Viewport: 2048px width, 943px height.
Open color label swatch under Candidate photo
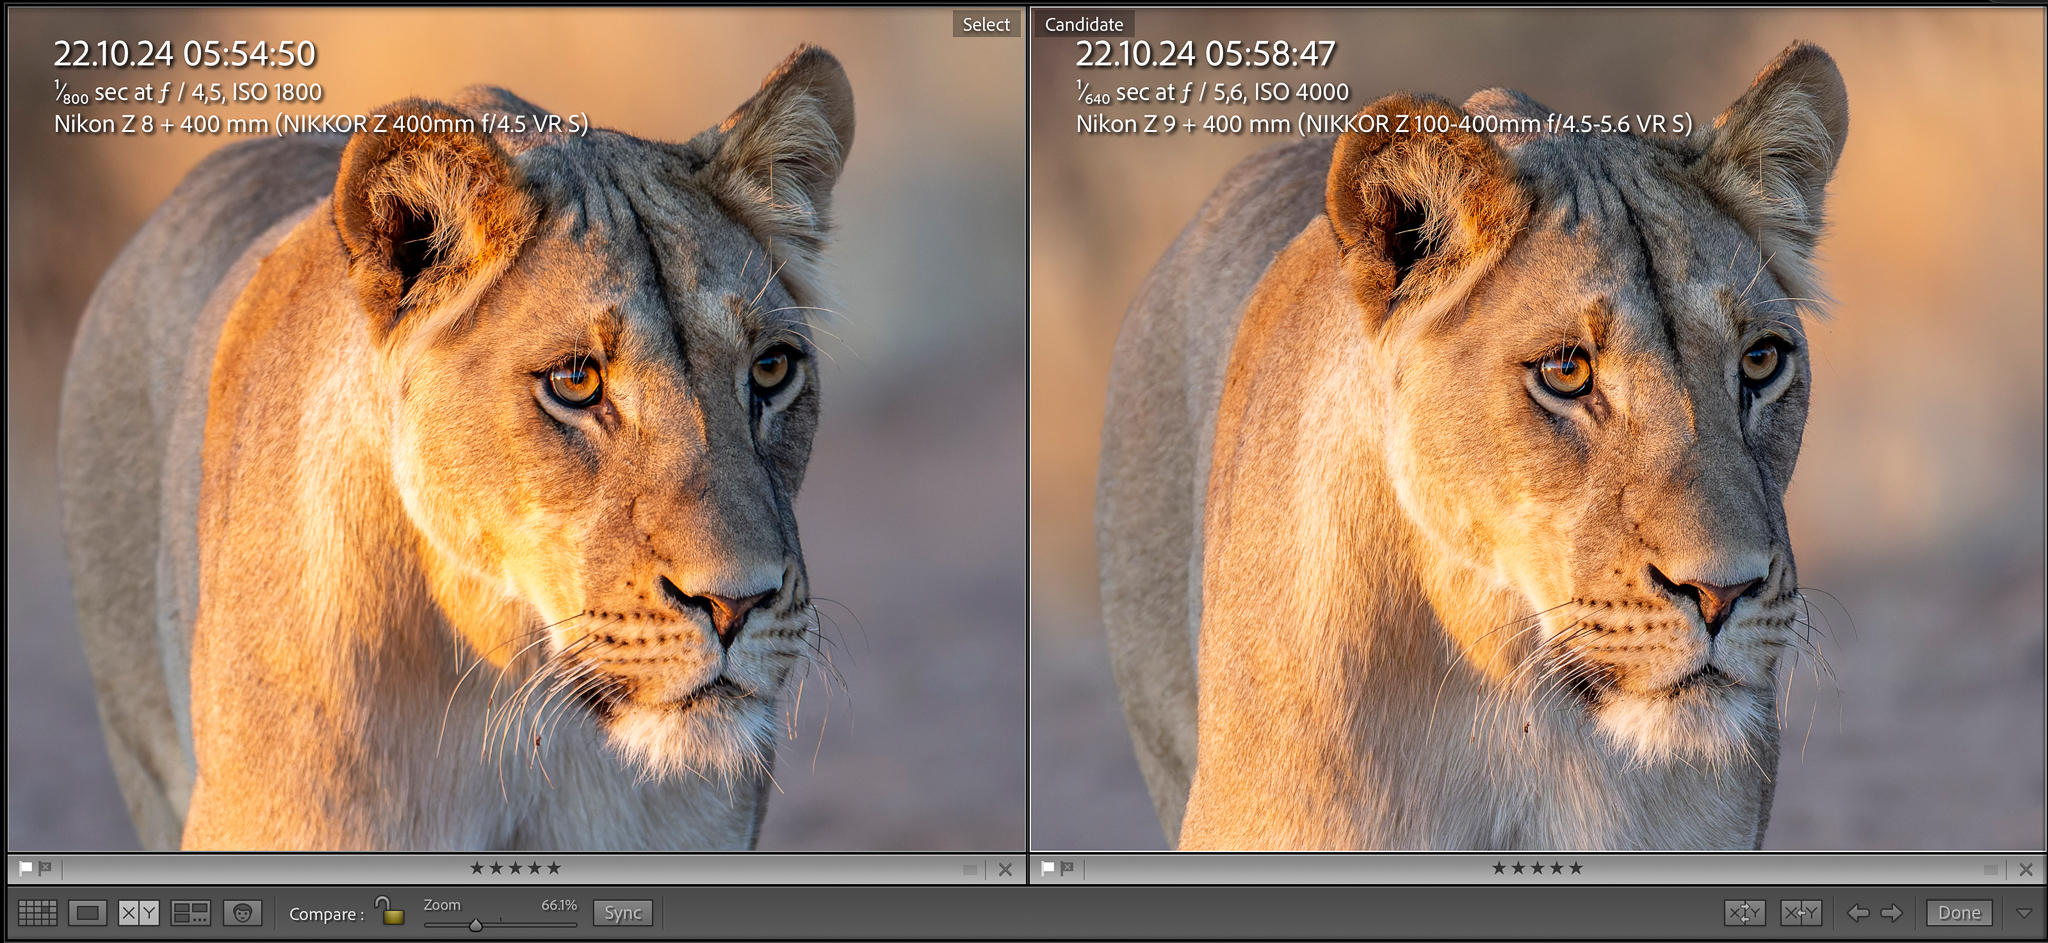tap(1991, 870)
